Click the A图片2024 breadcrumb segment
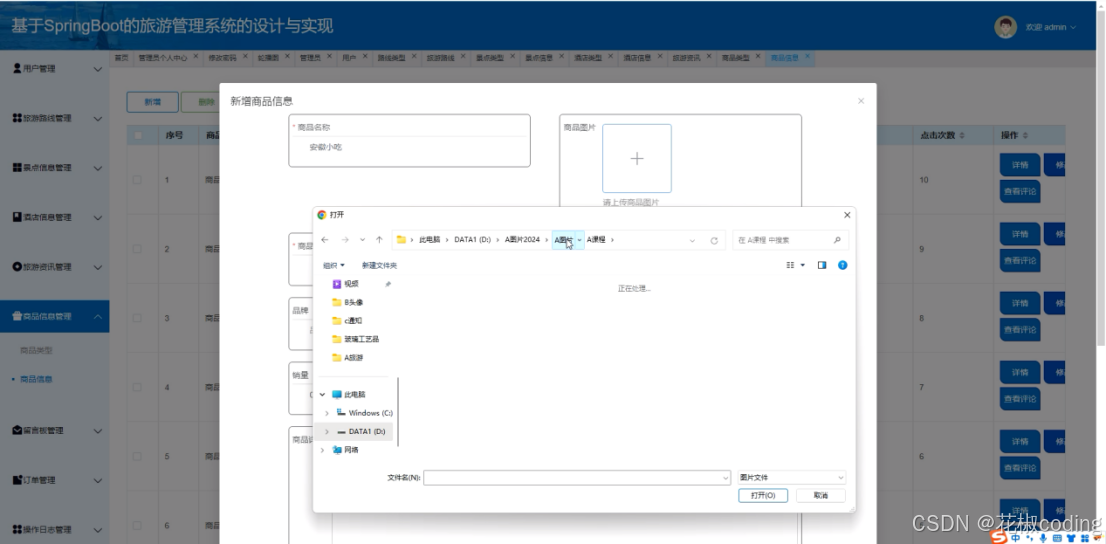Viewport: 1106px width, 544px height. point(522,240)
